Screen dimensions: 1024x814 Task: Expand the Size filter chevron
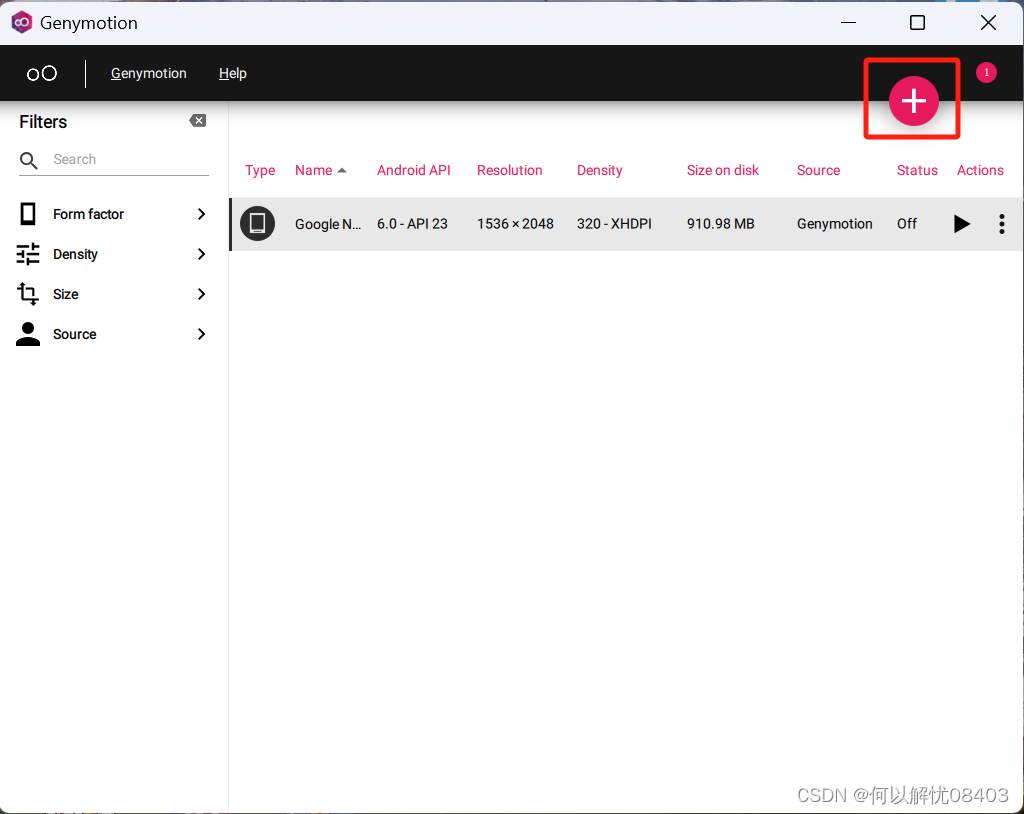coord(201,294)
